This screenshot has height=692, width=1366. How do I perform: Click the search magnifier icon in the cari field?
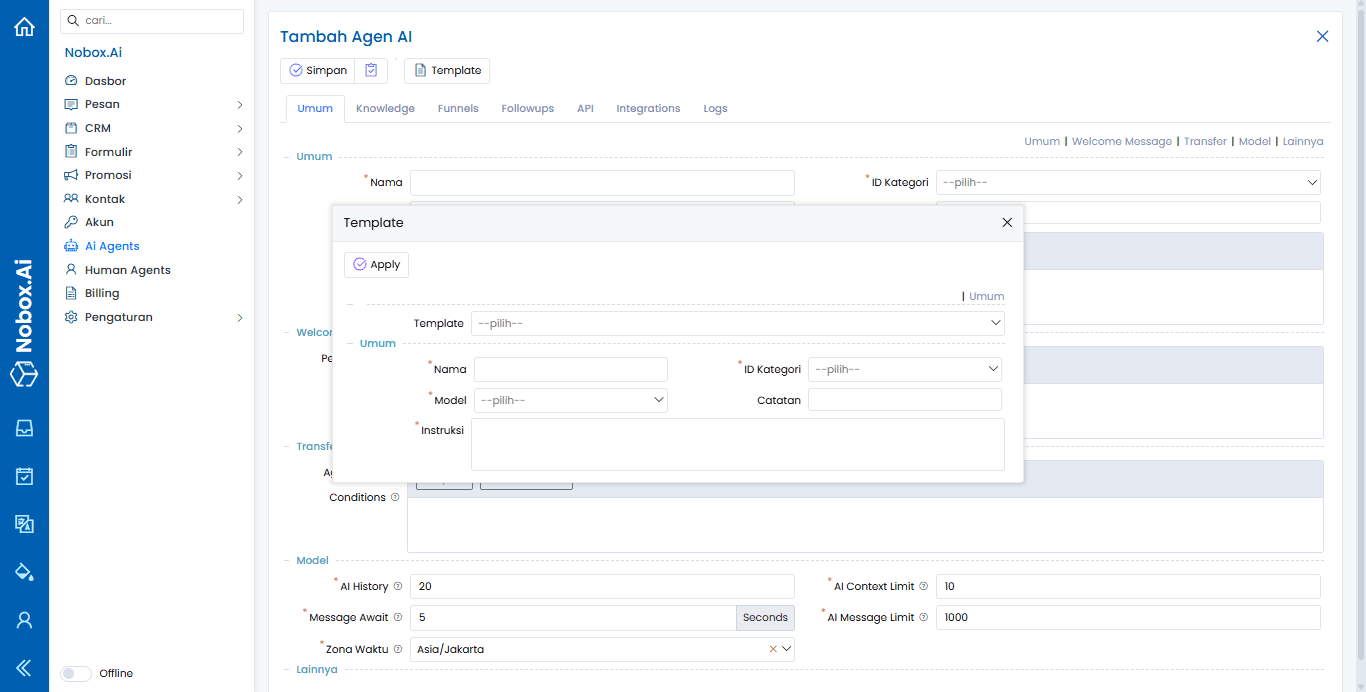tap(71, 20)
